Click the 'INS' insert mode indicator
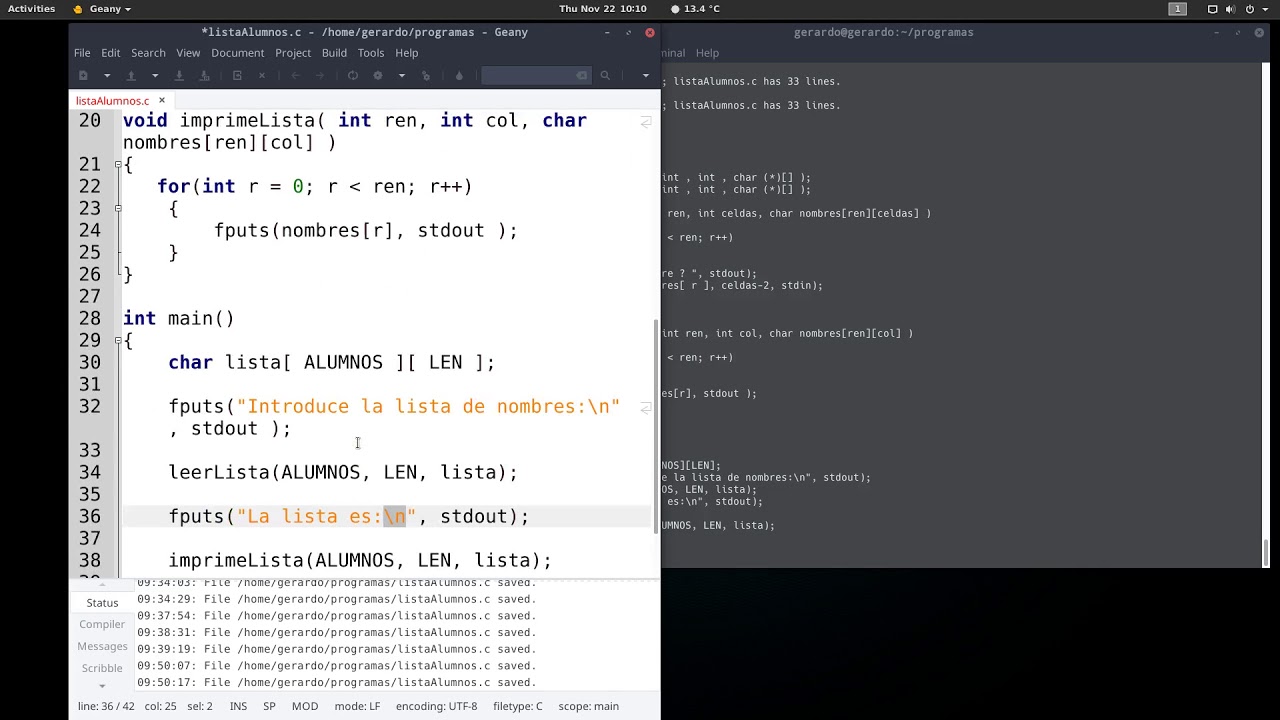This screenshot has height=720, width=1280. click(238, 706)
